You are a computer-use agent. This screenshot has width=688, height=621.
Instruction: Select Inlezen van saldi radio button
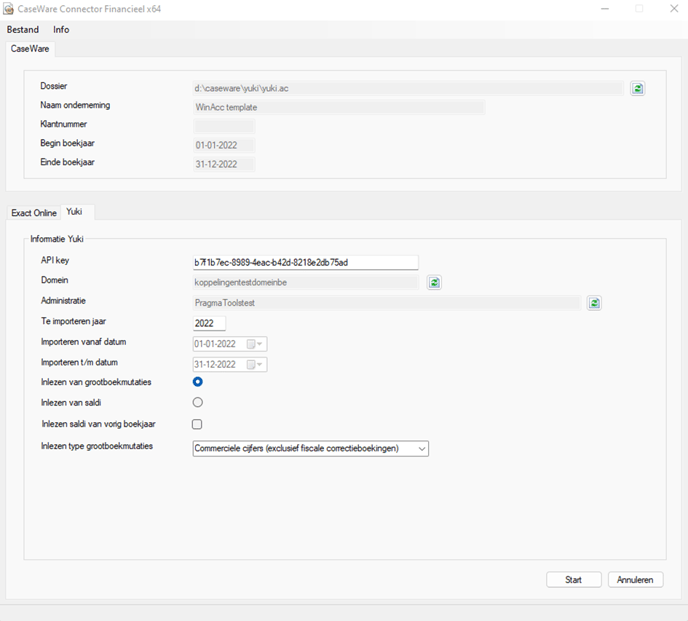coord(197,402)
